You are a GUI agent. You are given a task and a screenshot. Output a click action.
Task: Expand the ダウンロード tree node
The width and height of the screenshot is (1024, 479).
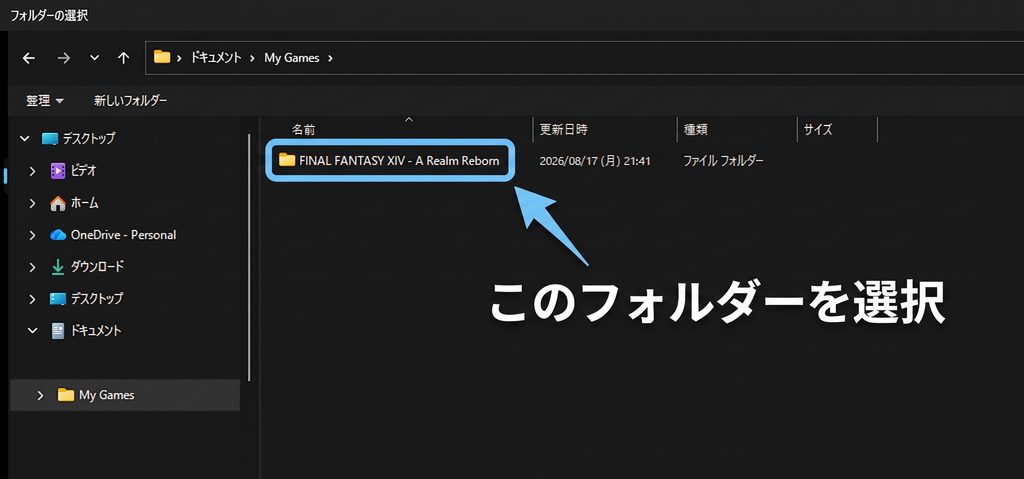[32, 267]
